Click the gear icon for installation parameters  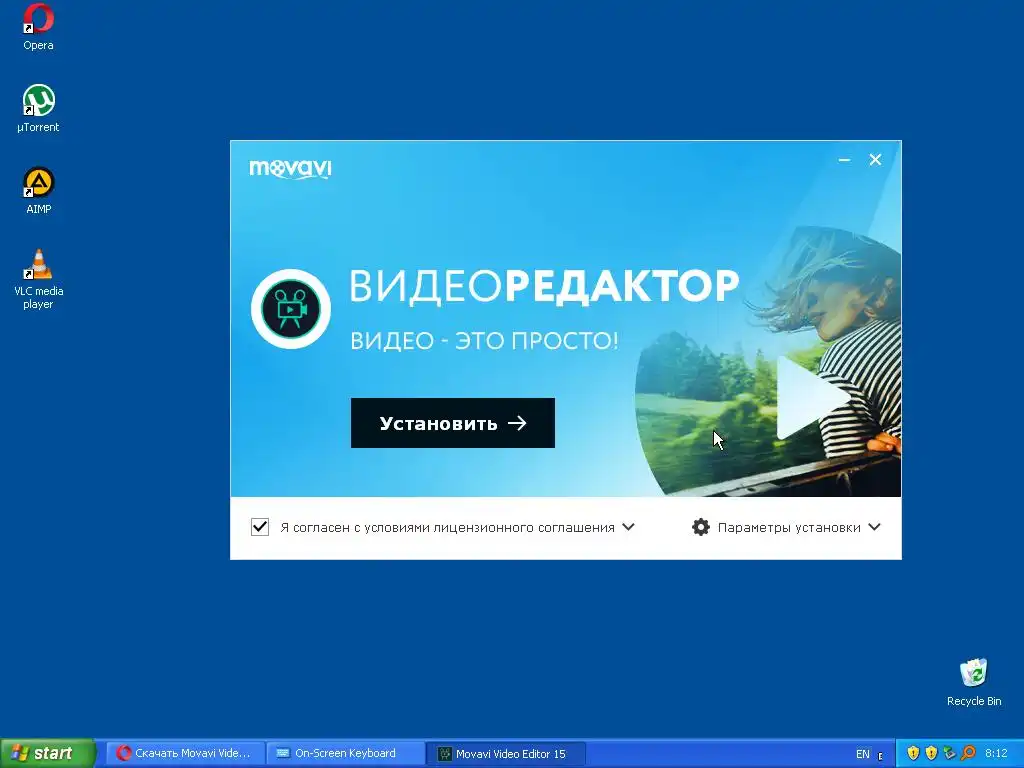701,527
